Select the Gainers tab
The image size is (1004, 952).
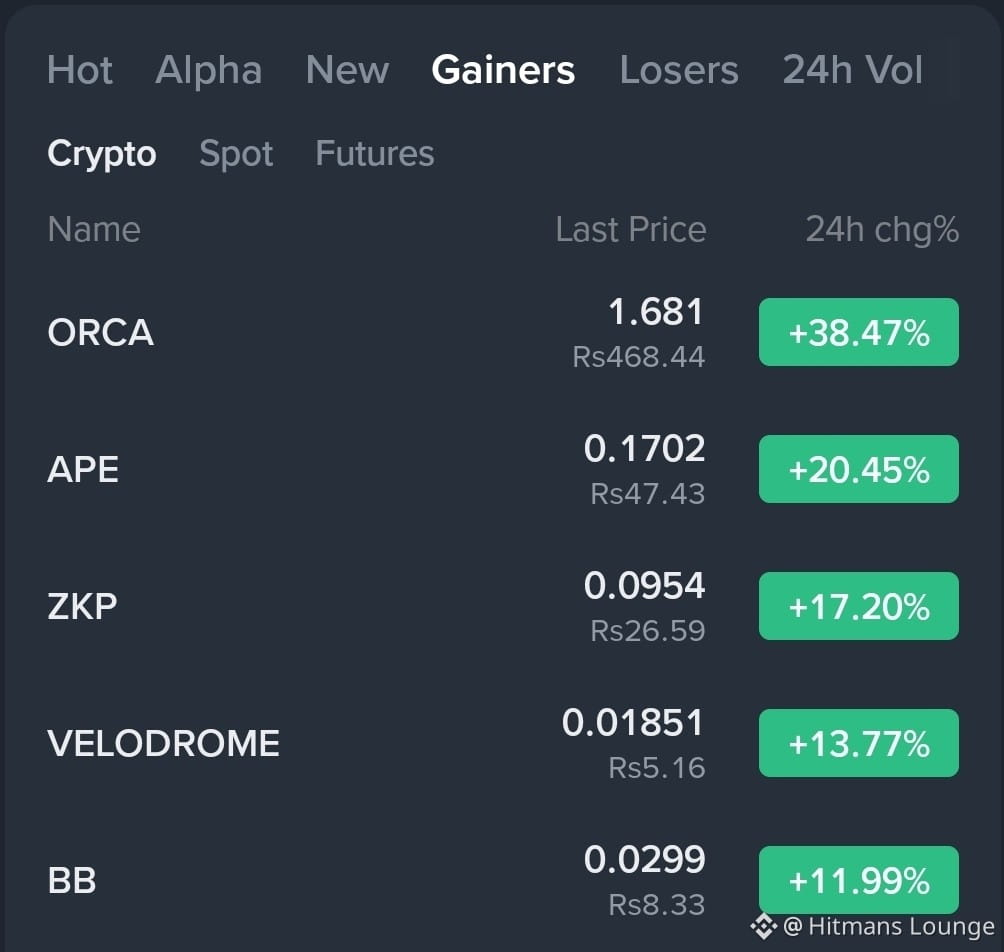click(503, 70)
